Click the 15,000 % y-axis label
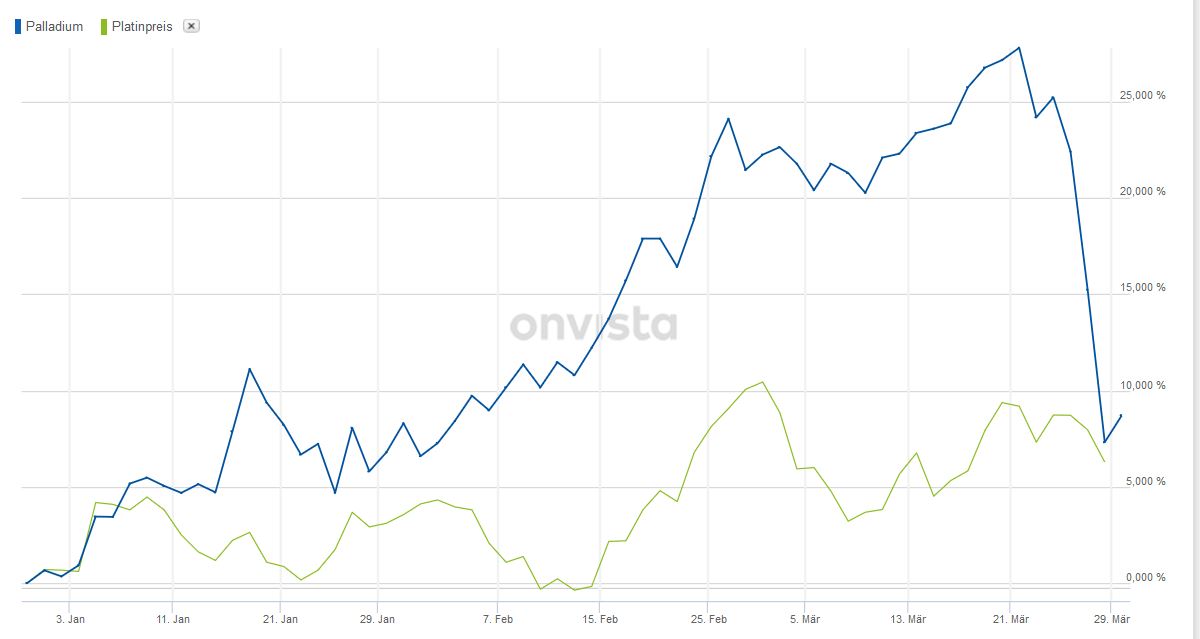 (1142, 288)
